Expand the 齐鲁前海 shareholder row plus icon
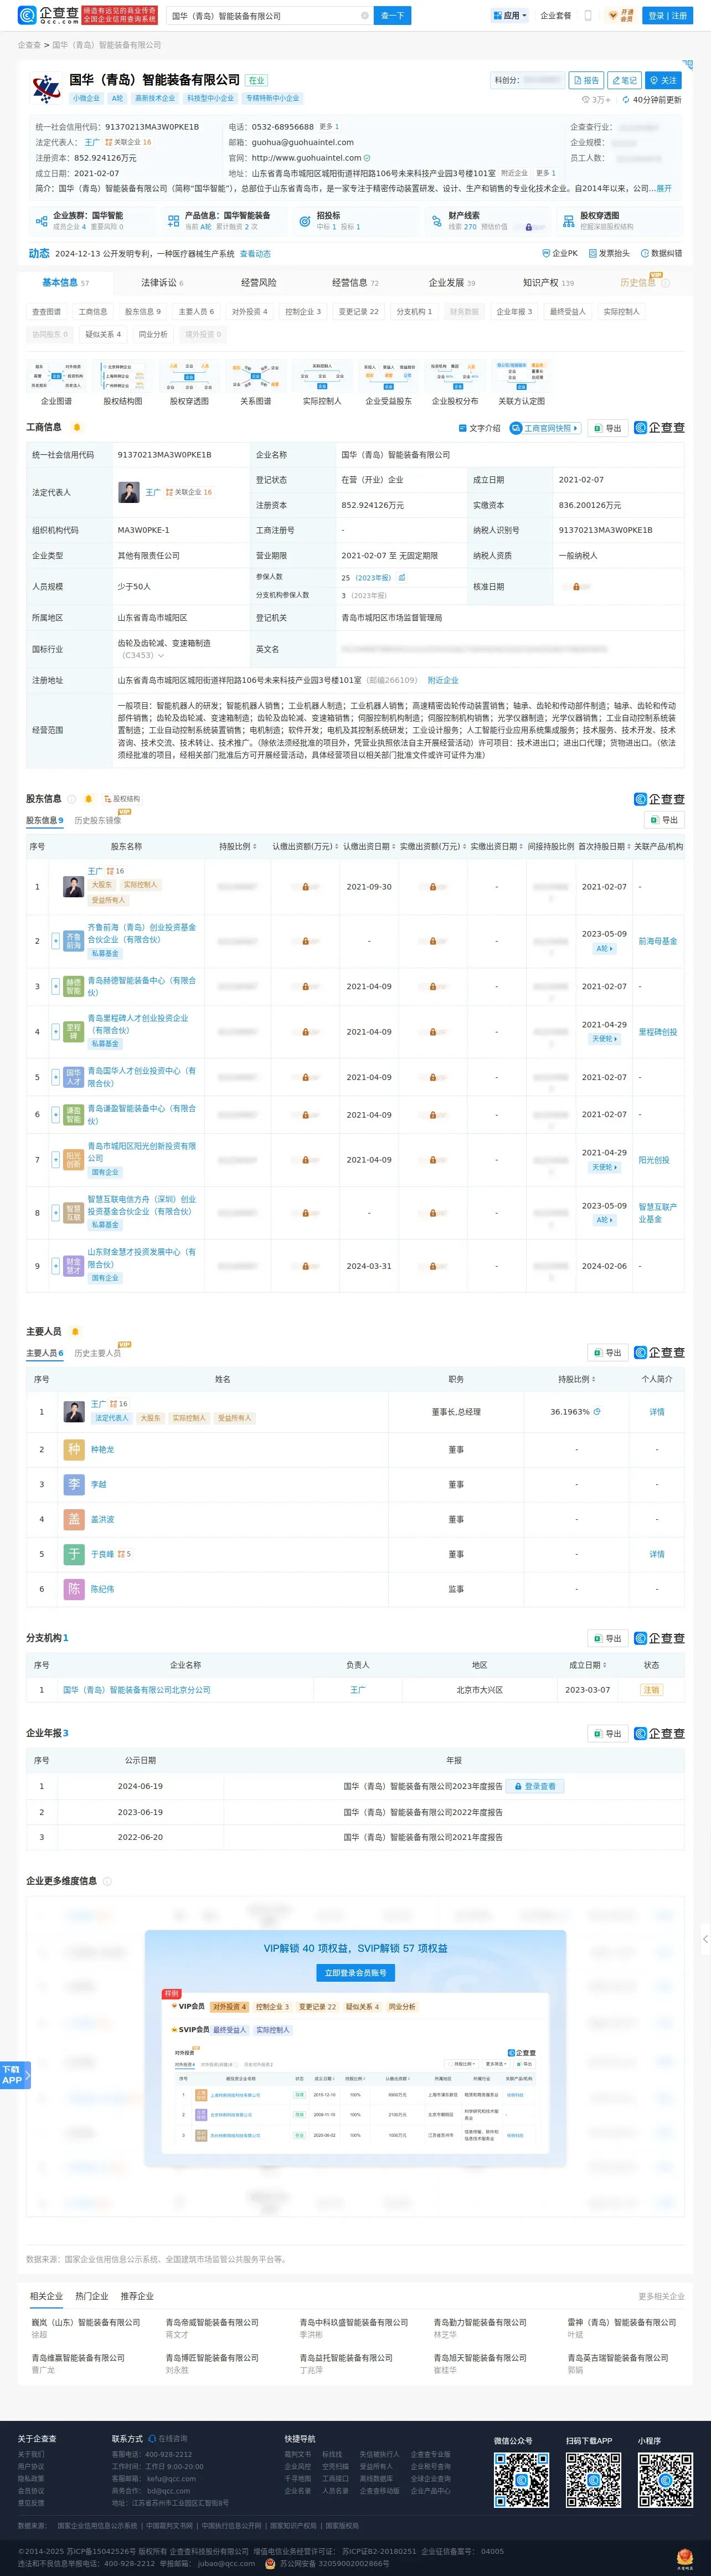 click(x=55, y=941)
